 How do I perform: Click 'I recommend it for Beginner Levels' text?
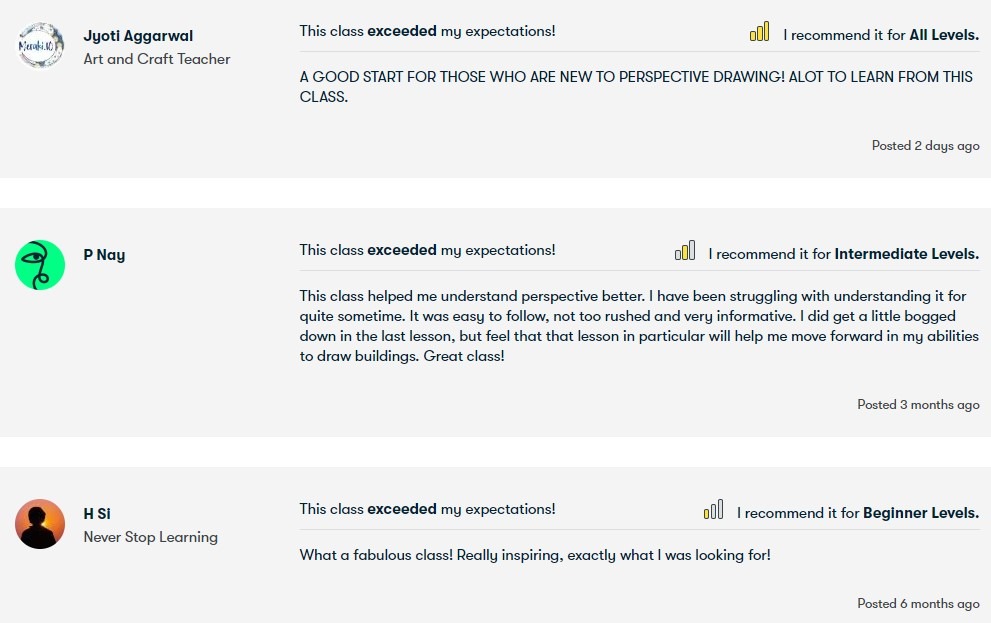(x=857, y=513)
